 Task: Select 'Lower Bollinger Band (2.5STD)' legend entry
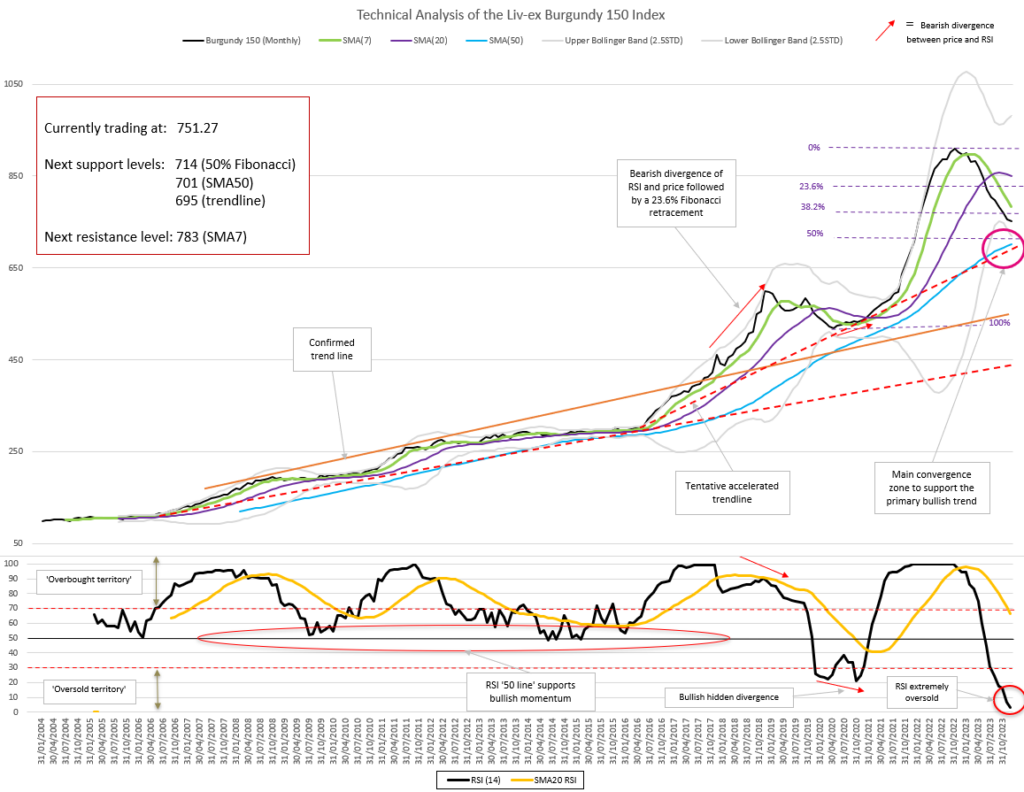772,40
